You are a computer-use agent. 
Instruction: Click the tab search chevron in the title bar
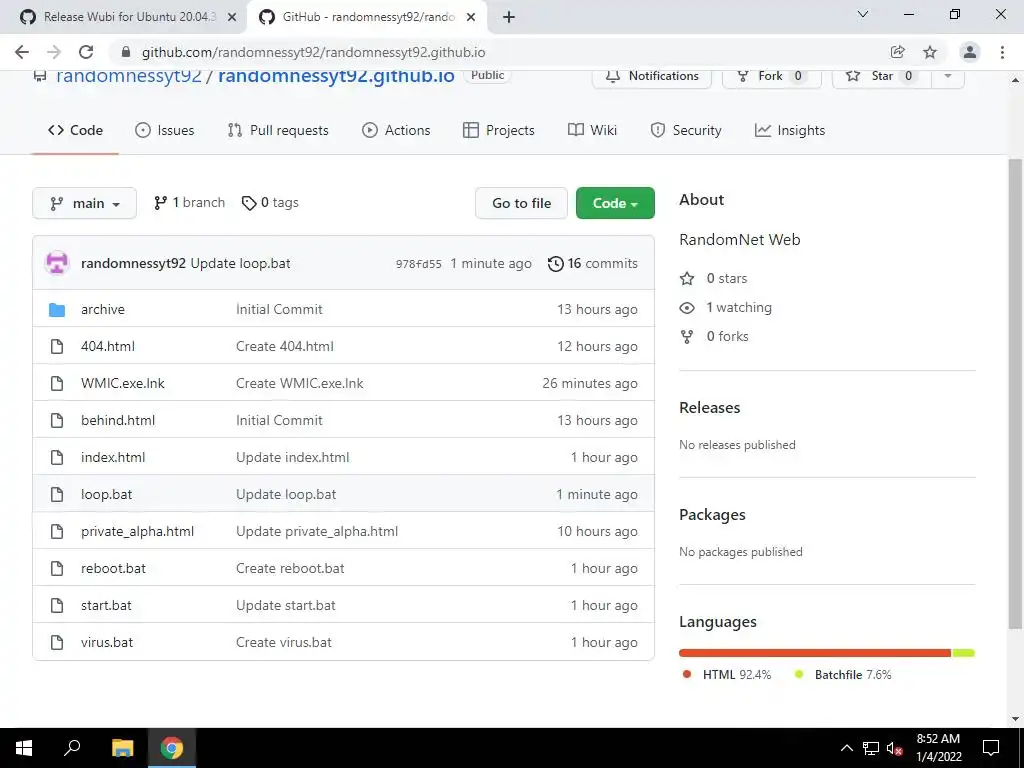(x=863, y=14)
